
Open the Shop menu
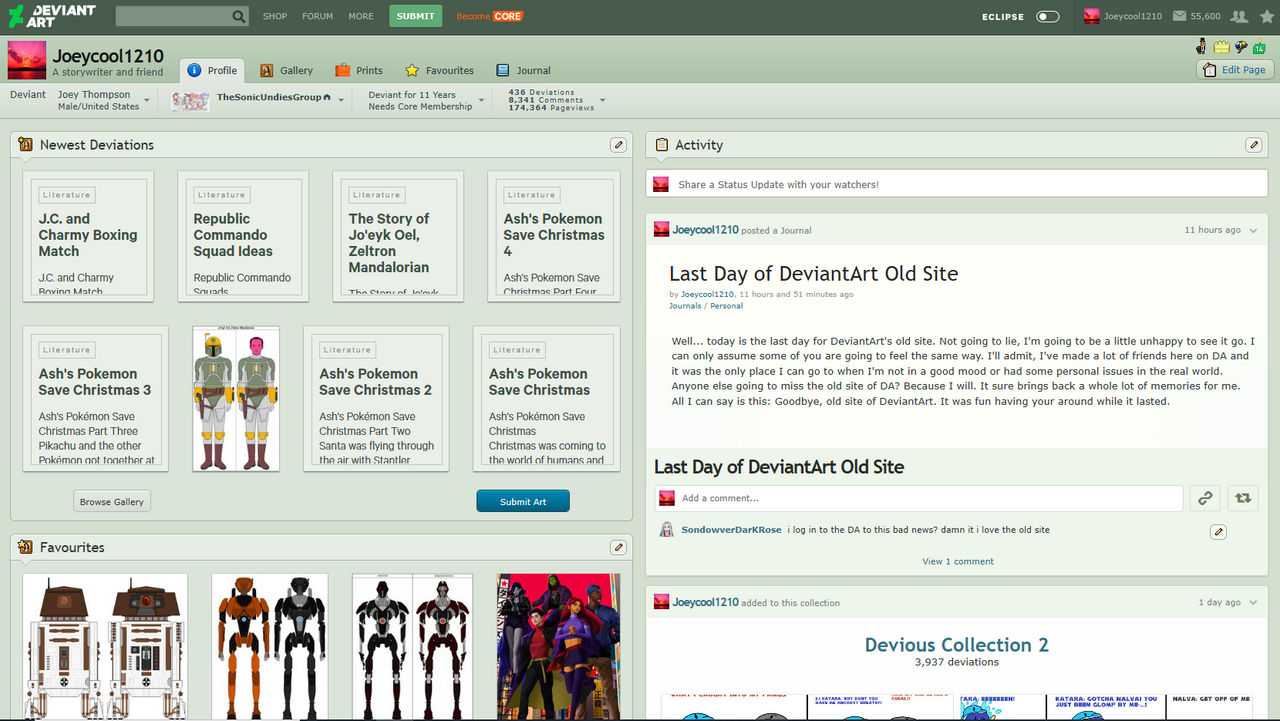(275, 16)
